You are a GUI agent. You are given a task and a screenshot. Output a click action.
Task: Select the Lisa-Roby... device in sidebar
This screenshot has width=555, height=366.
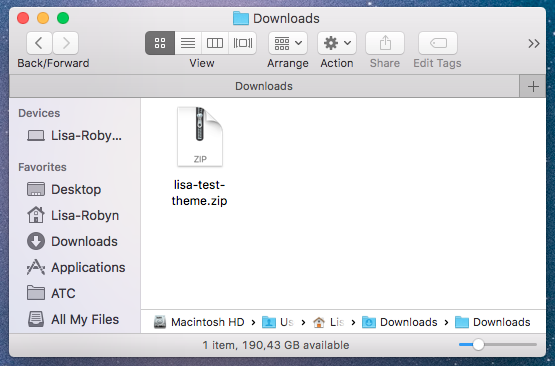(74, 136)
